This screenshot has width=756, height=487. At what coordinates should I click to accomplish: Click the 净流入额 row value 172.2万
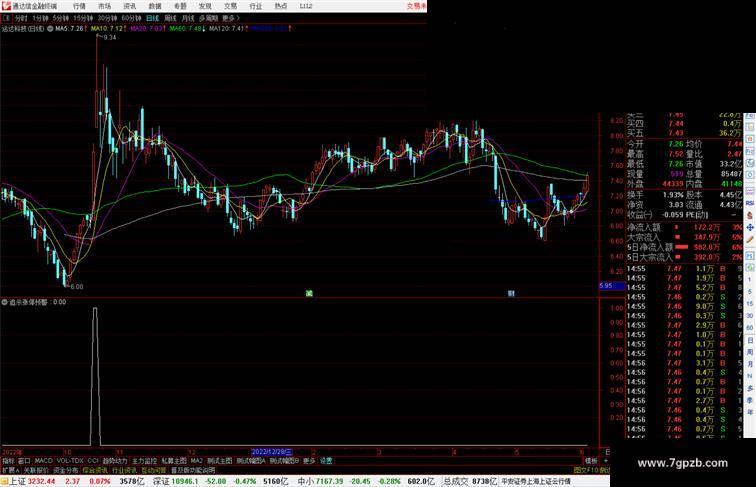tap(707, 227)
